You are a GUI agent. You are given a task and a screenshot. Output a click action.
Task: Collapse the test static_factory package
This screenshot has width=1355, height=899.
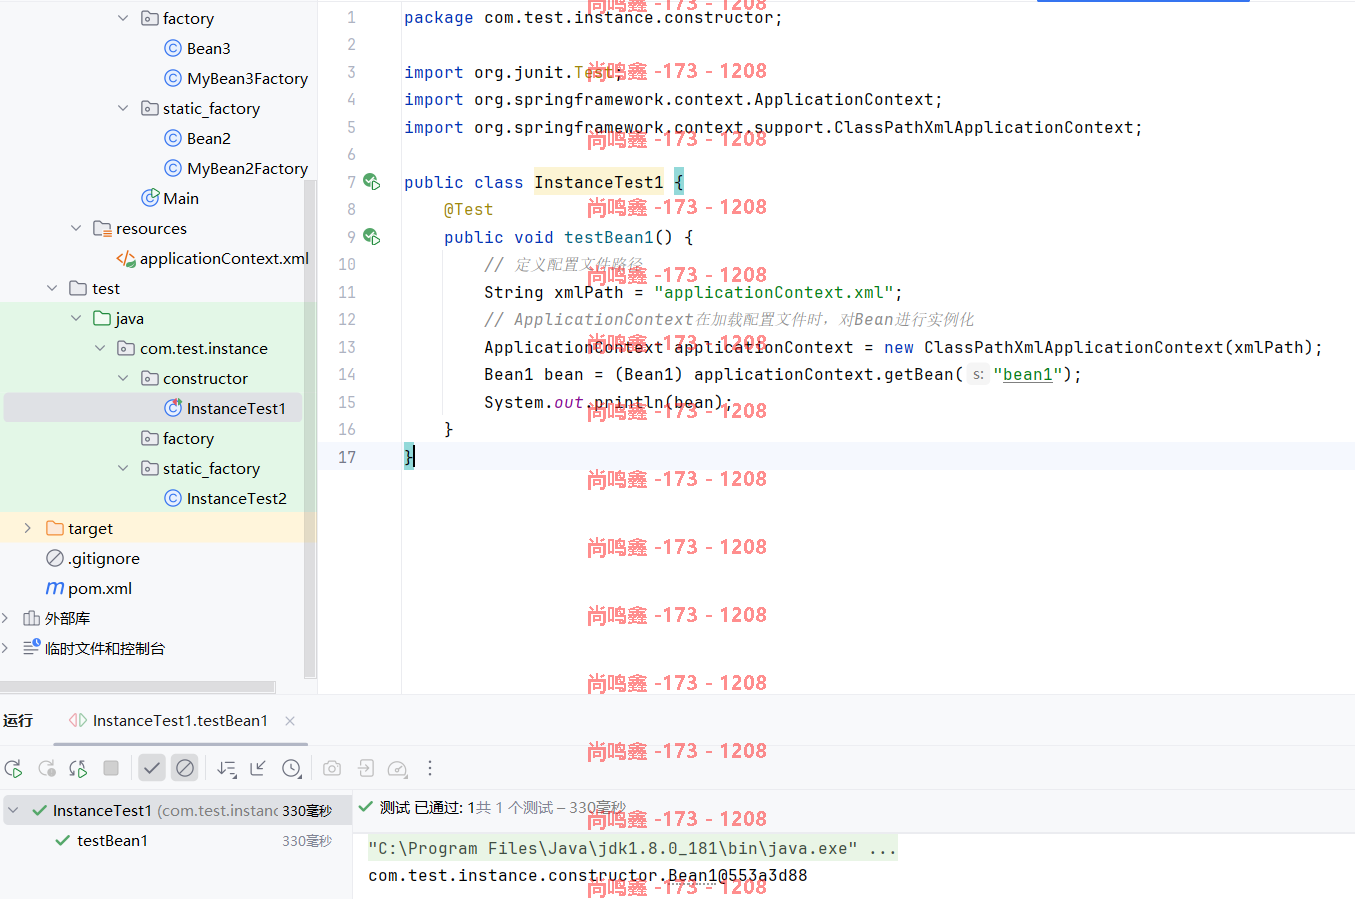pos(123,468)
